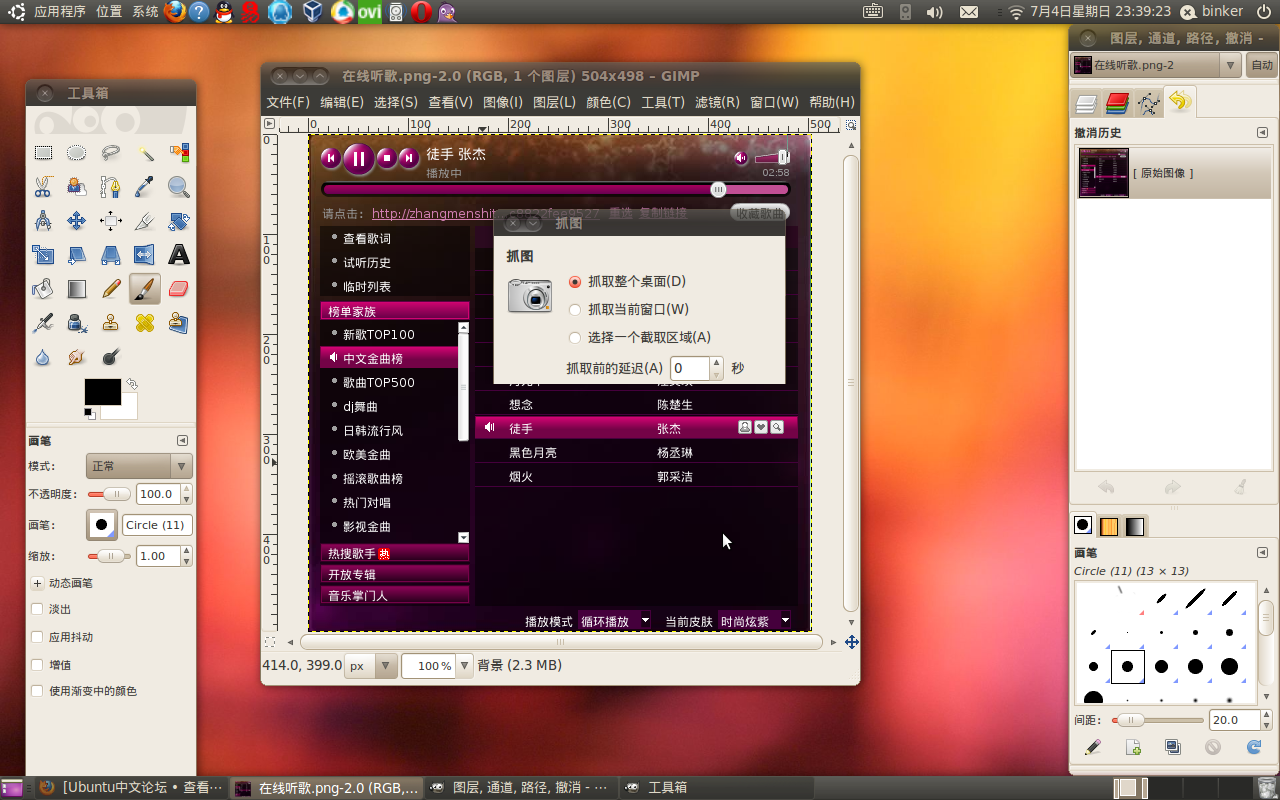1280x800 pixels.
Task: Select the Scissors Select tool
Action: (x=43, y=187)
